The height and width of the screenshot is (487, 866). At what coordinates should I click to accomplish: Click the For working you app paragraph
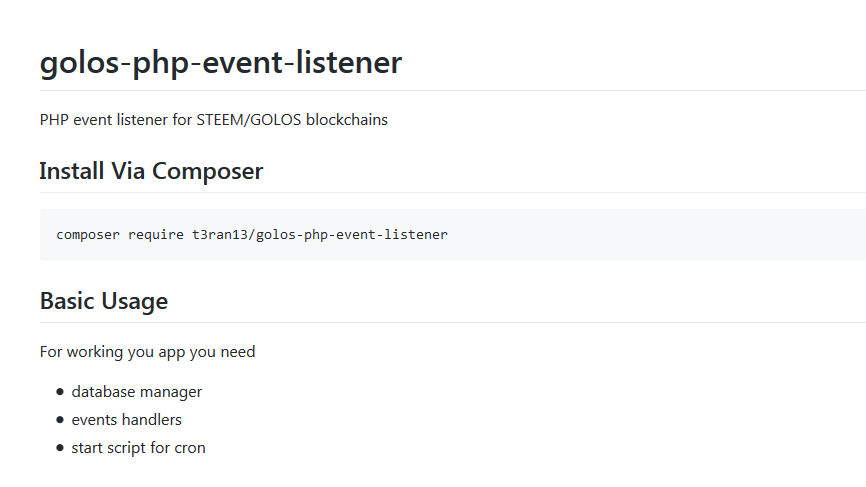[x=148, y=352]
